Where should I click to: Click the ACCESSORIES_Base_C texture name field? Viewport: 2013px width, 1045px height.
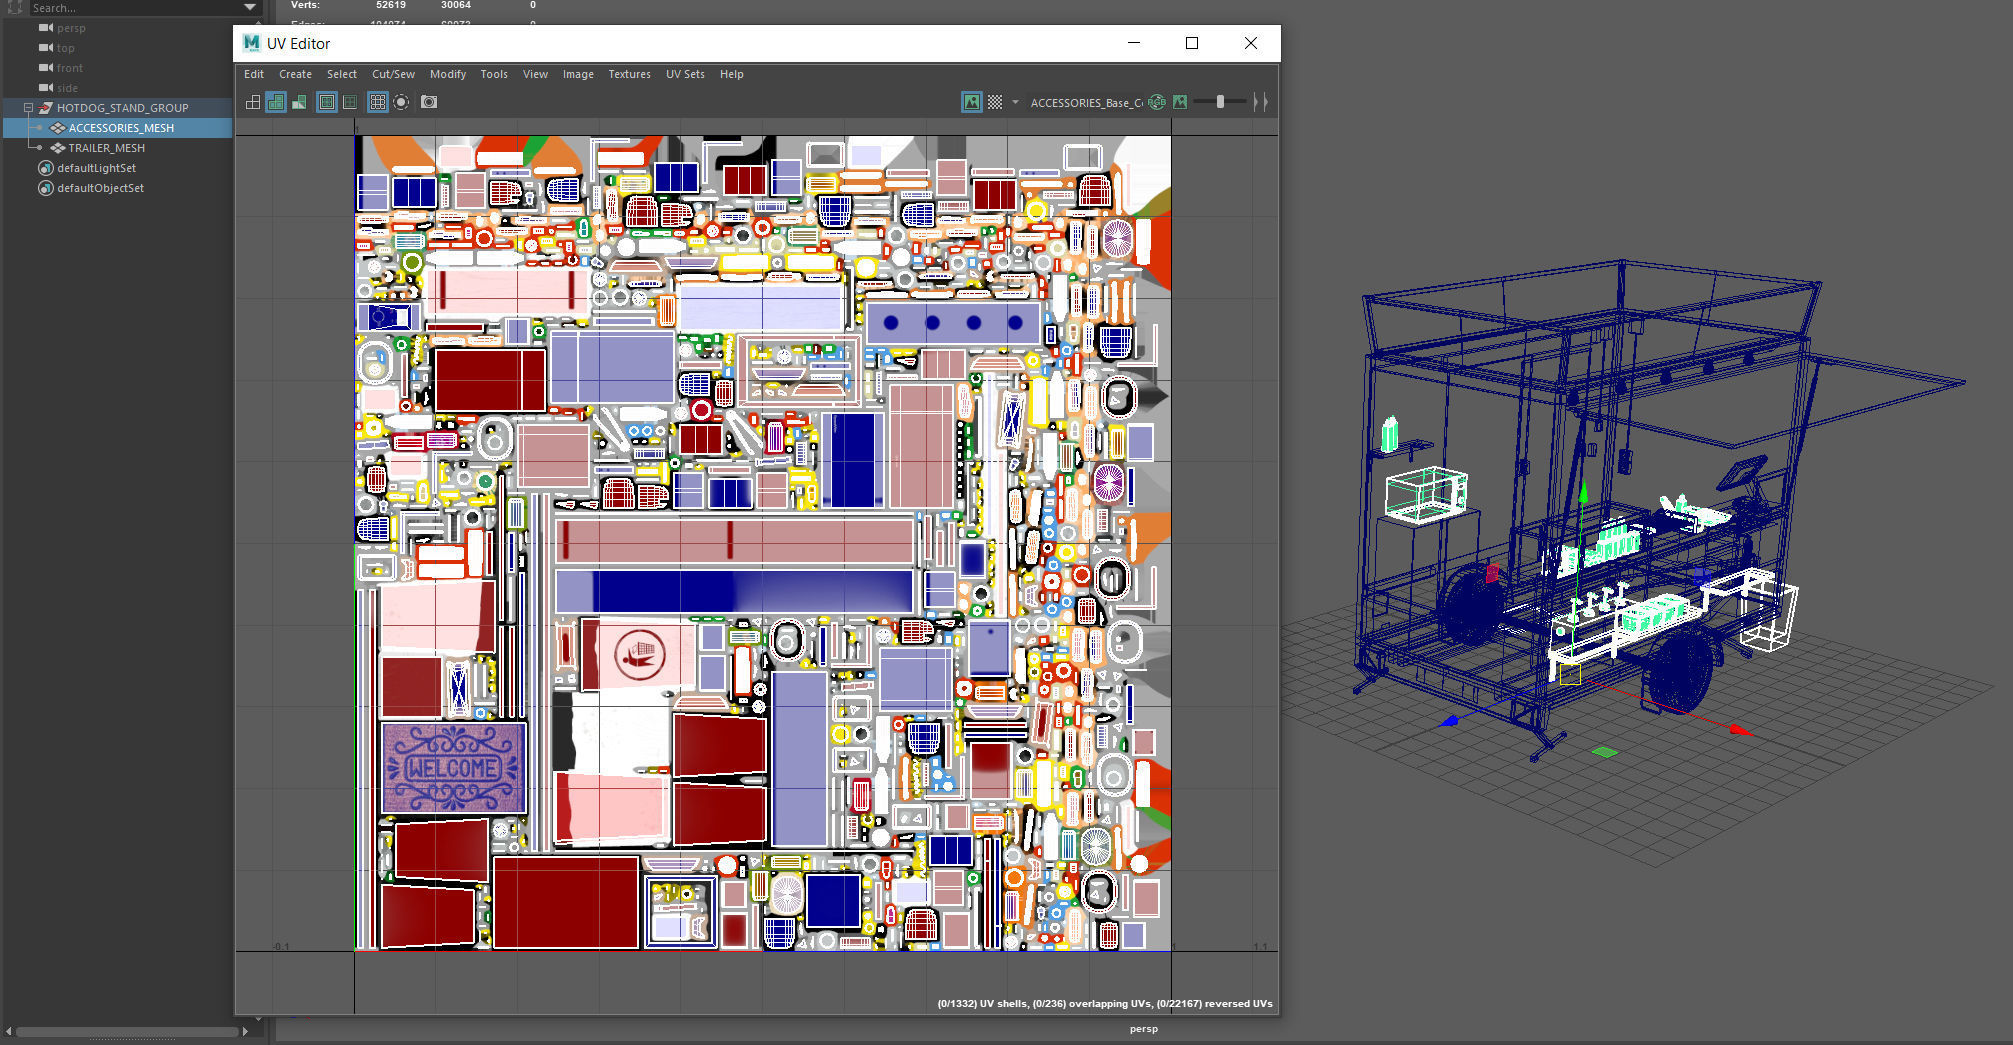[1086, 102]
